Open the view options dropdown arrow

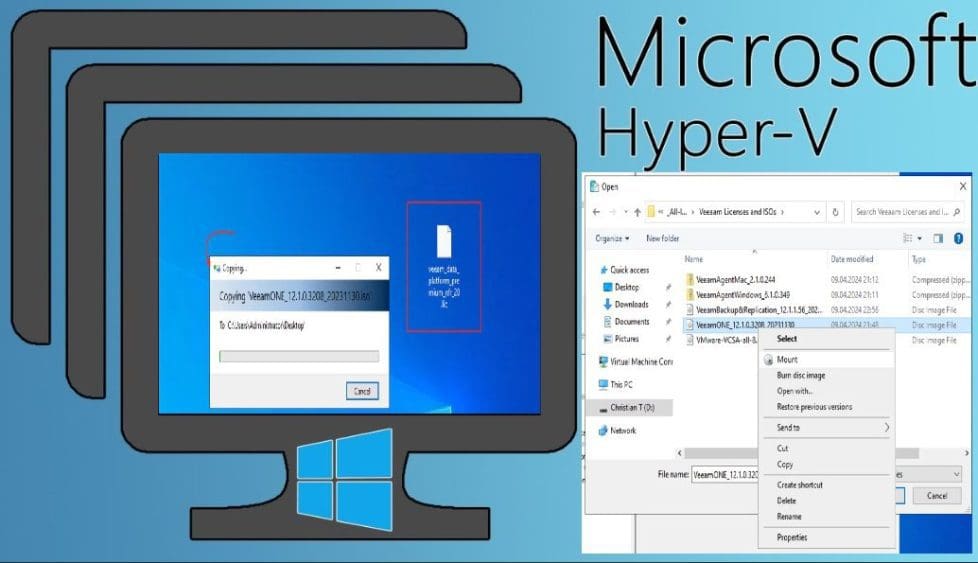point(919,238)
